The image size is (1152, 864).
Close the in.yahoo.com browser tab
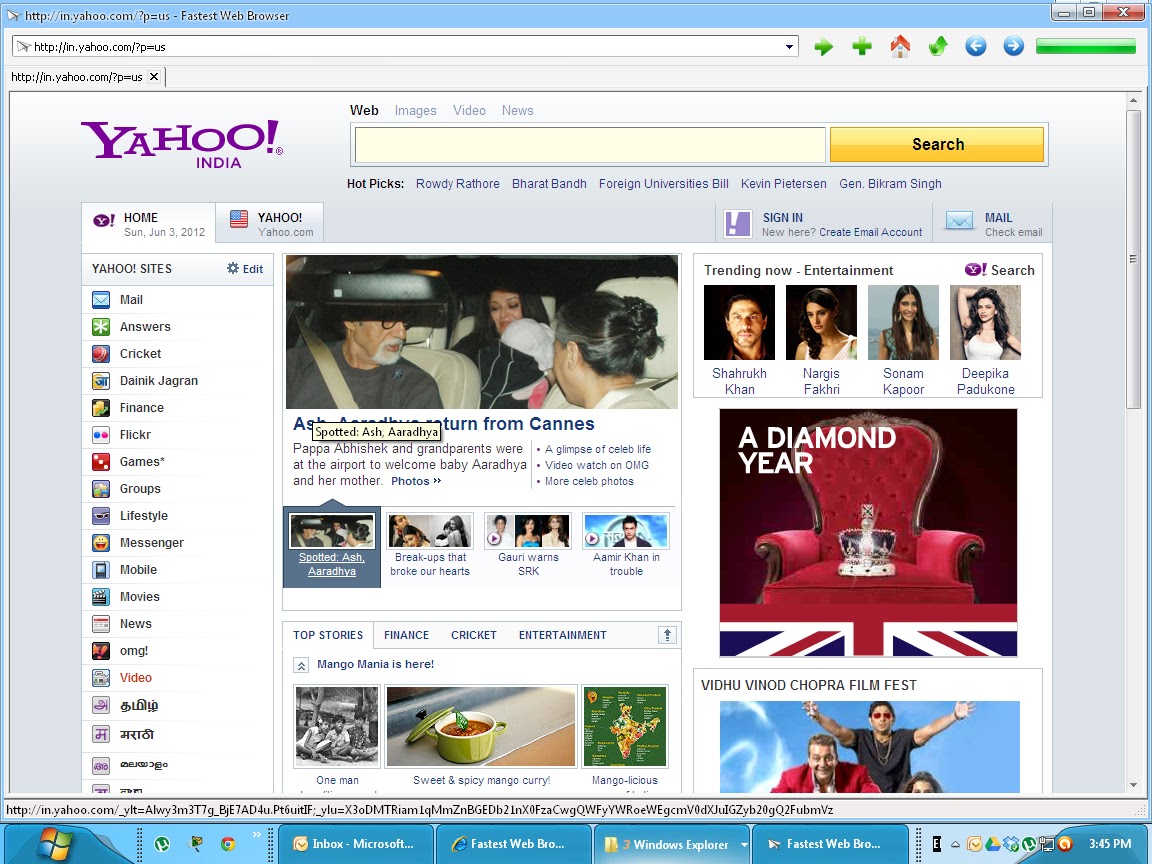click(x=154, y=76)
